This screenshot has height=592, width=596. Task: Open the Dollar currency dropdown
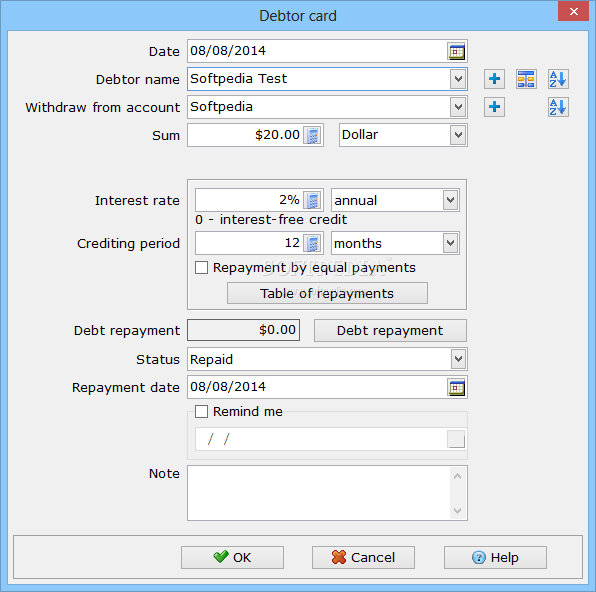click(x=458, y=135)
